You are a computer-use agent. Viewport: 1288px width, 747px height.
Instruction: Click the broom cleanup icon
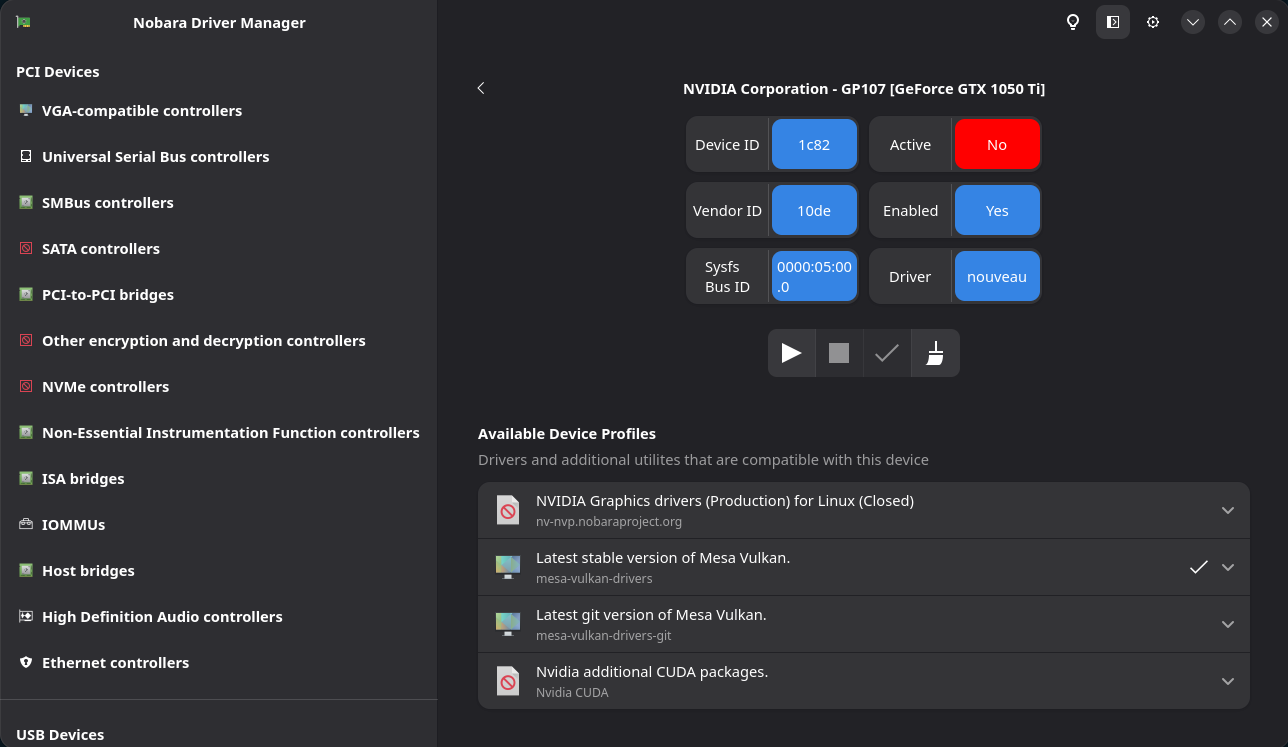coord(935,353)
